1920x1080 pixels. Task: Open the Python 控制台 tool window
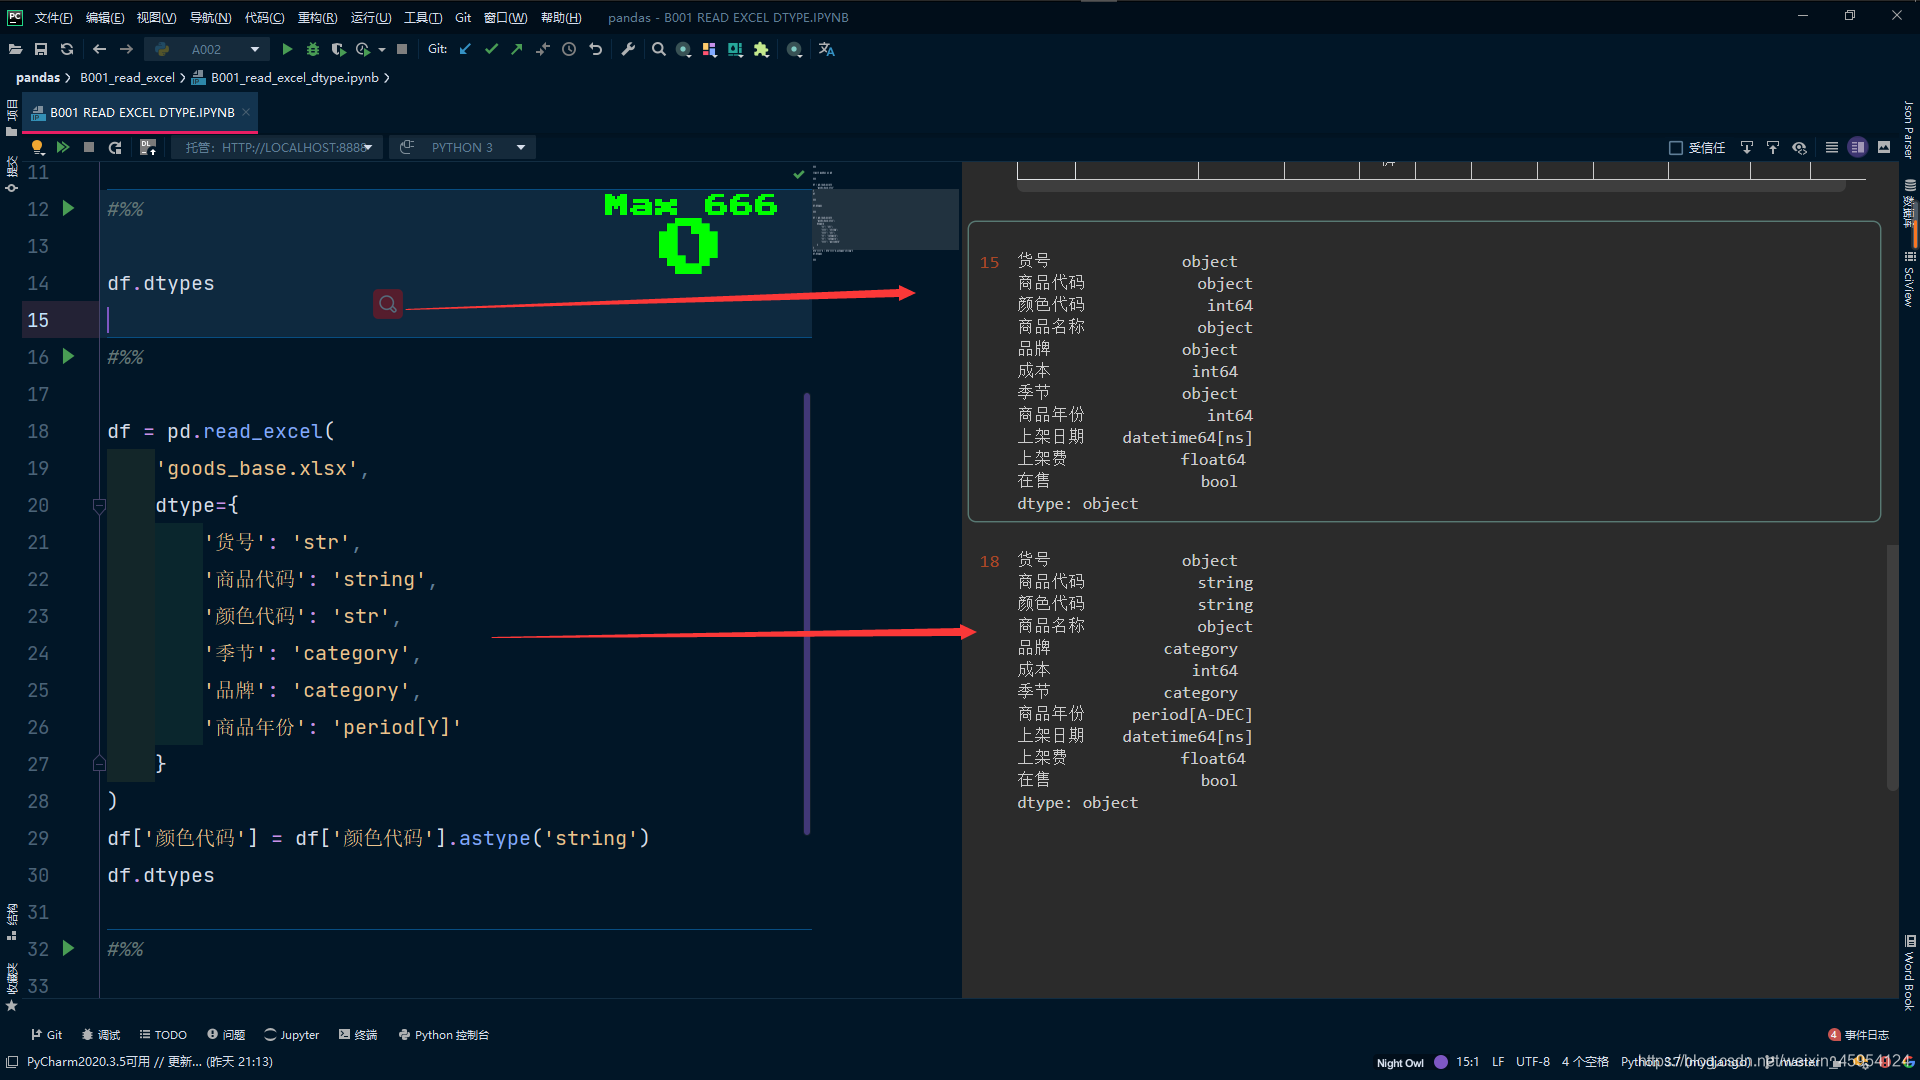[443, 1035]
